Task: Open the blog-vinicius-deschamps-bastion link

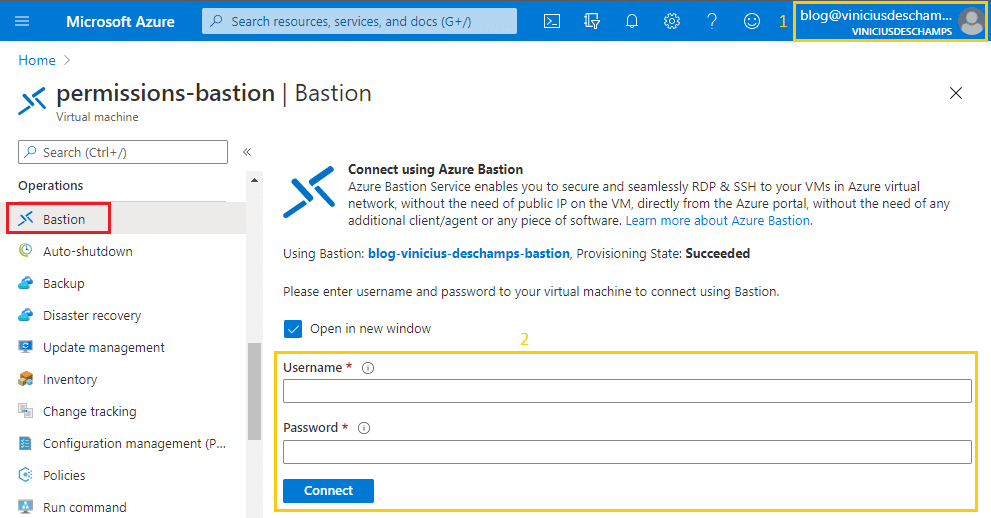Action: coord(468,253)
